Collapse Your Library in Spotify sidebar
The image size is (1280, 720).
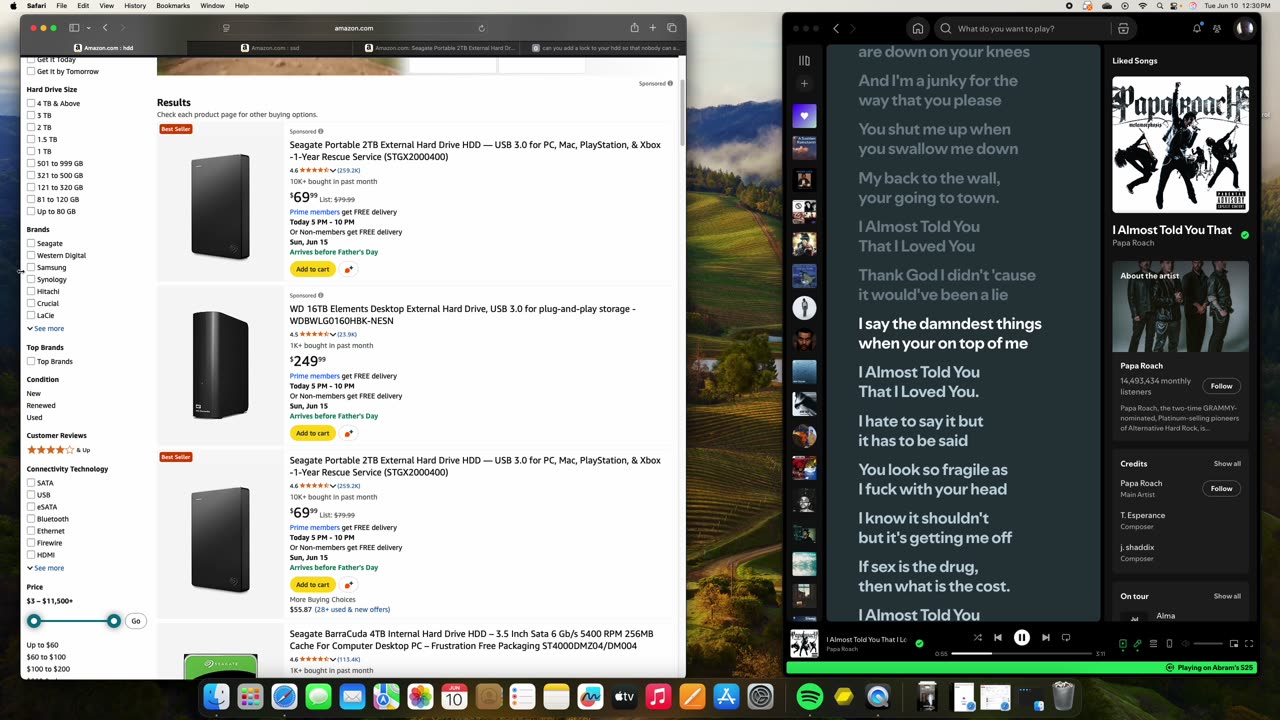pyautogui.click(x=804, y=60)
